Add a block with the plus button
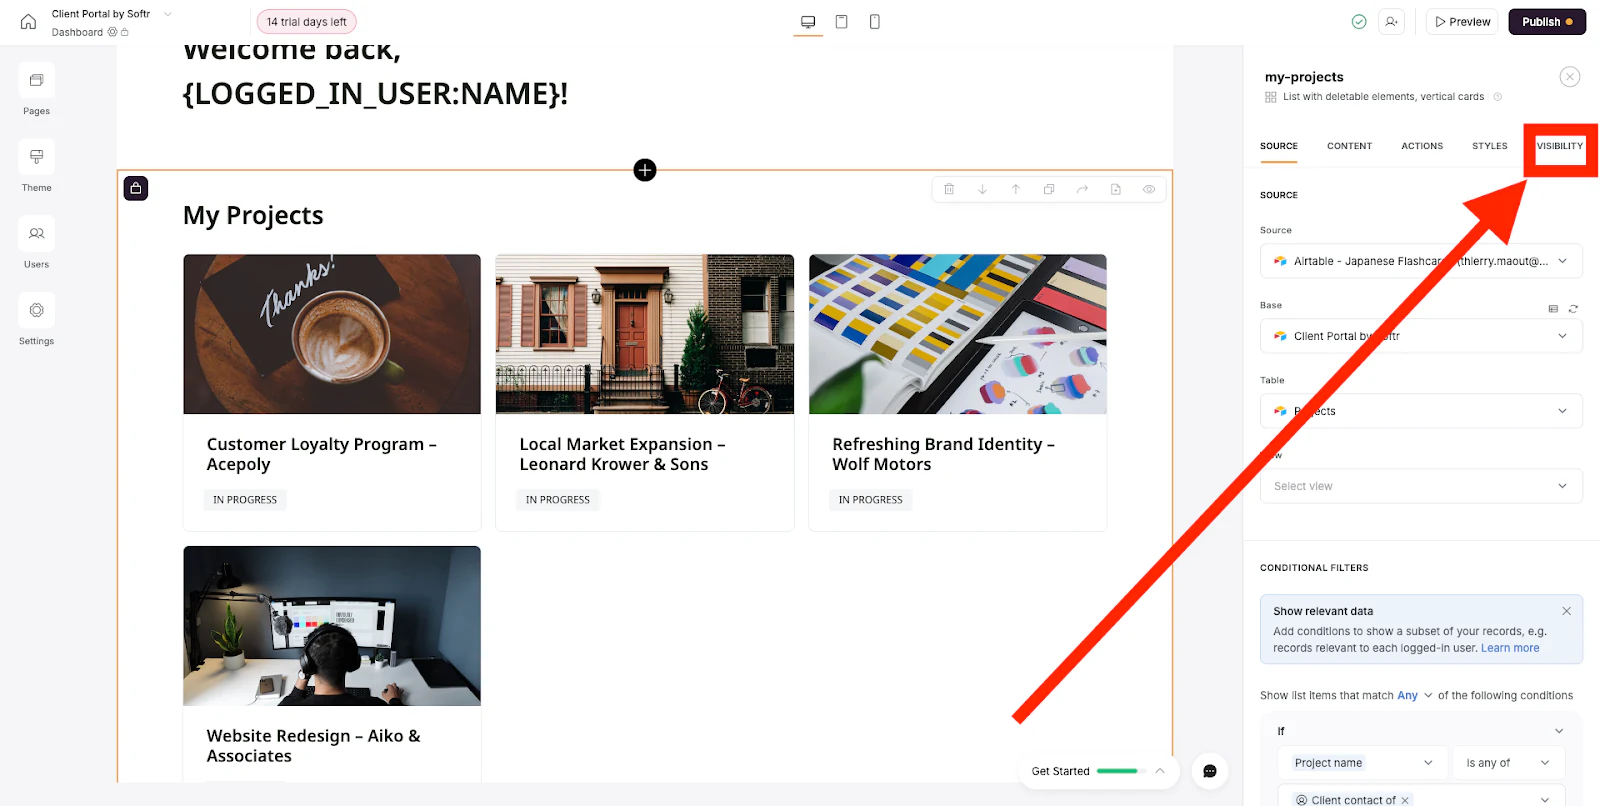 [645, 170]
